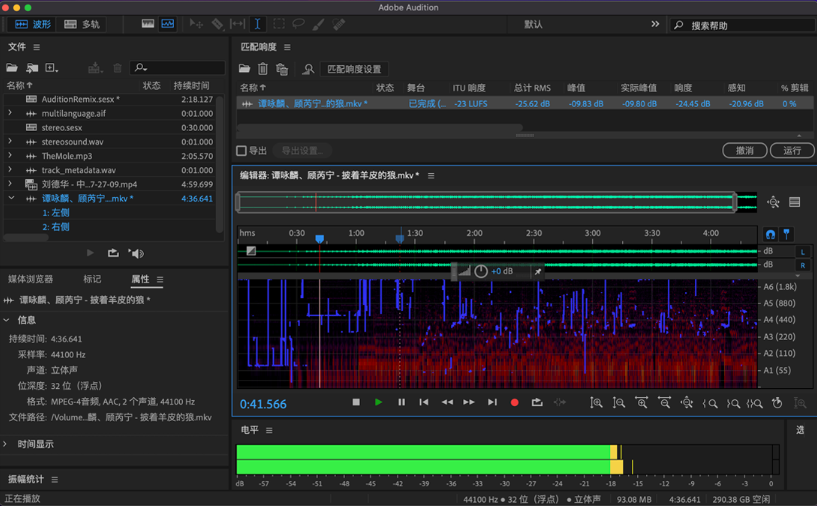
Task: Select the Time Selection tool
Action: [257, 24]
